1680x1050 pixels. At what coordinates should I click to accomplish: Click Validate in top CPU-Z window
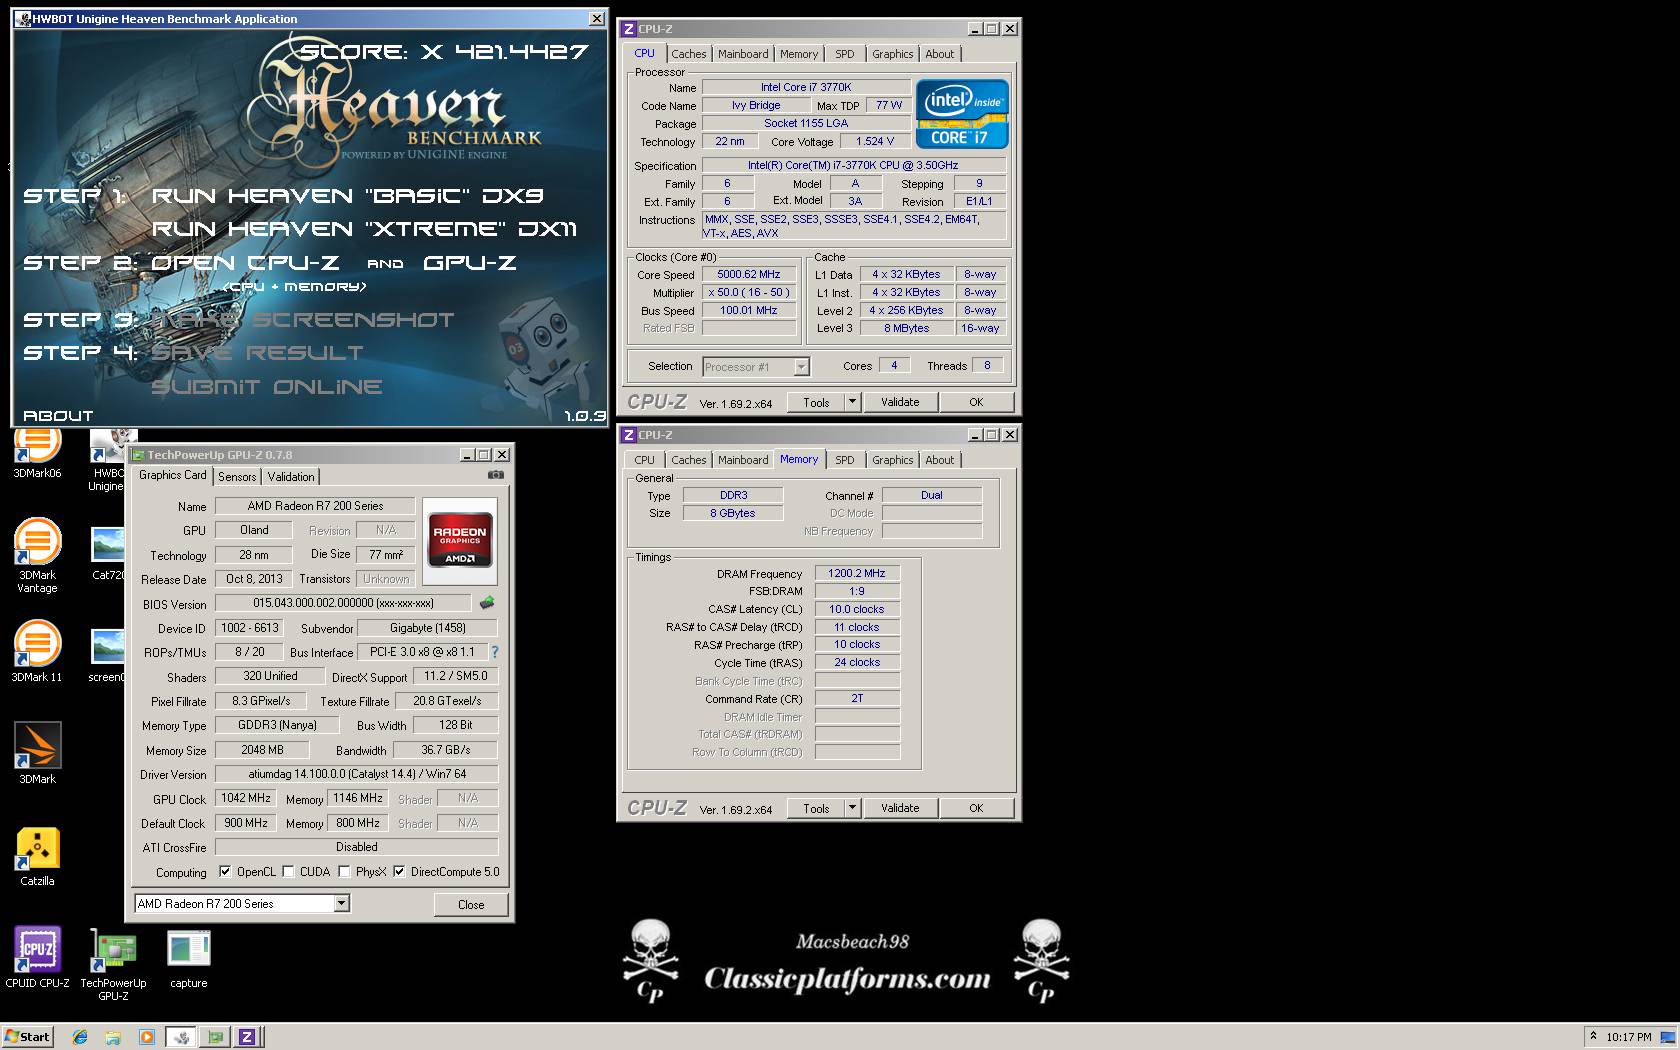[x=900, y=402]
